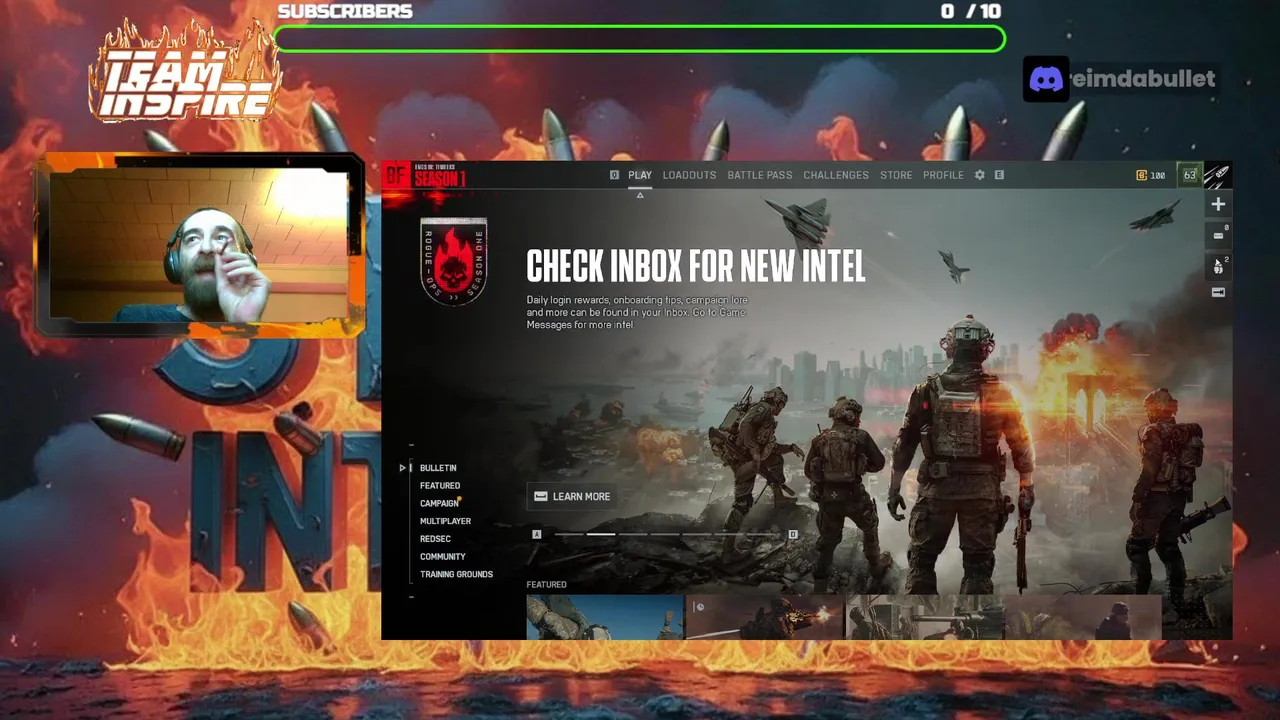Select COMMUNITY in the side menu
The image size is (1280, 720).
coord(442,557)
